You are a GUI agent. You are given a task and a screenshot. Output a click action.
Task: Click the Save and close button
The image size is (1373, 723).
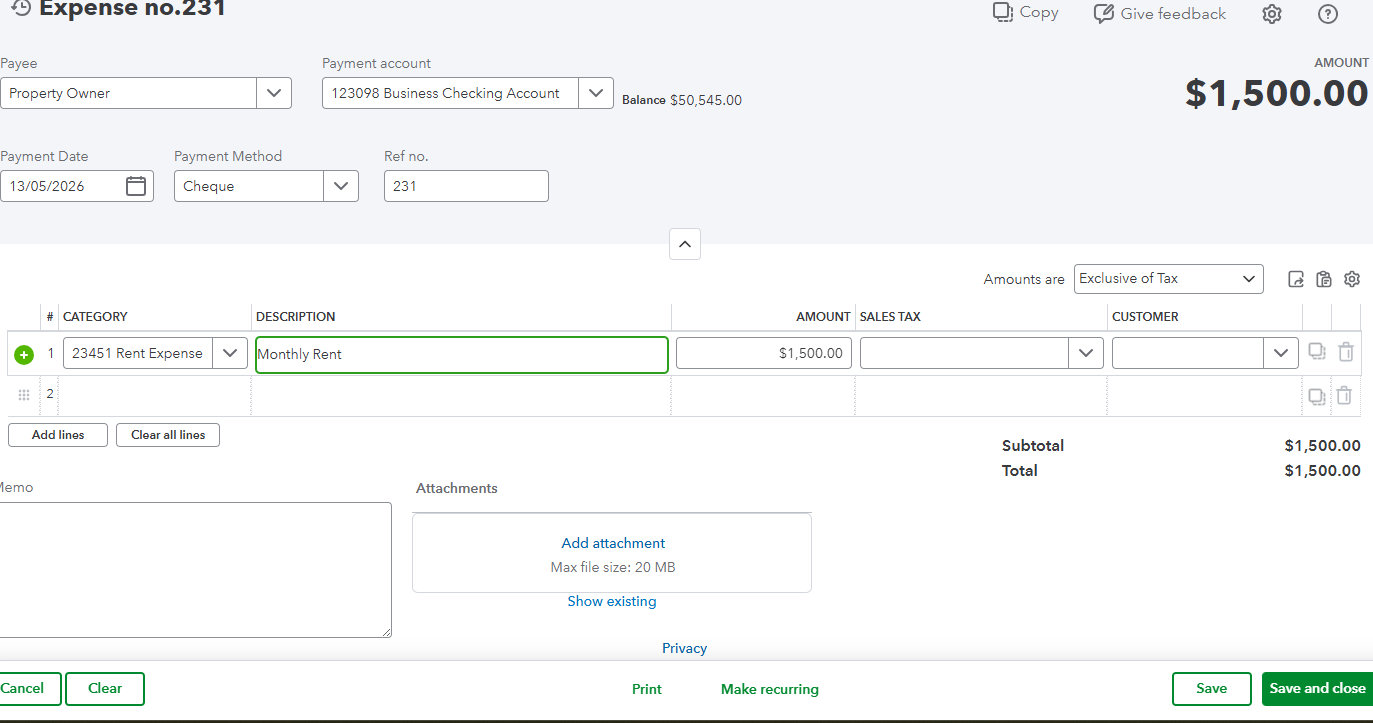click(x=1317, y=688)
